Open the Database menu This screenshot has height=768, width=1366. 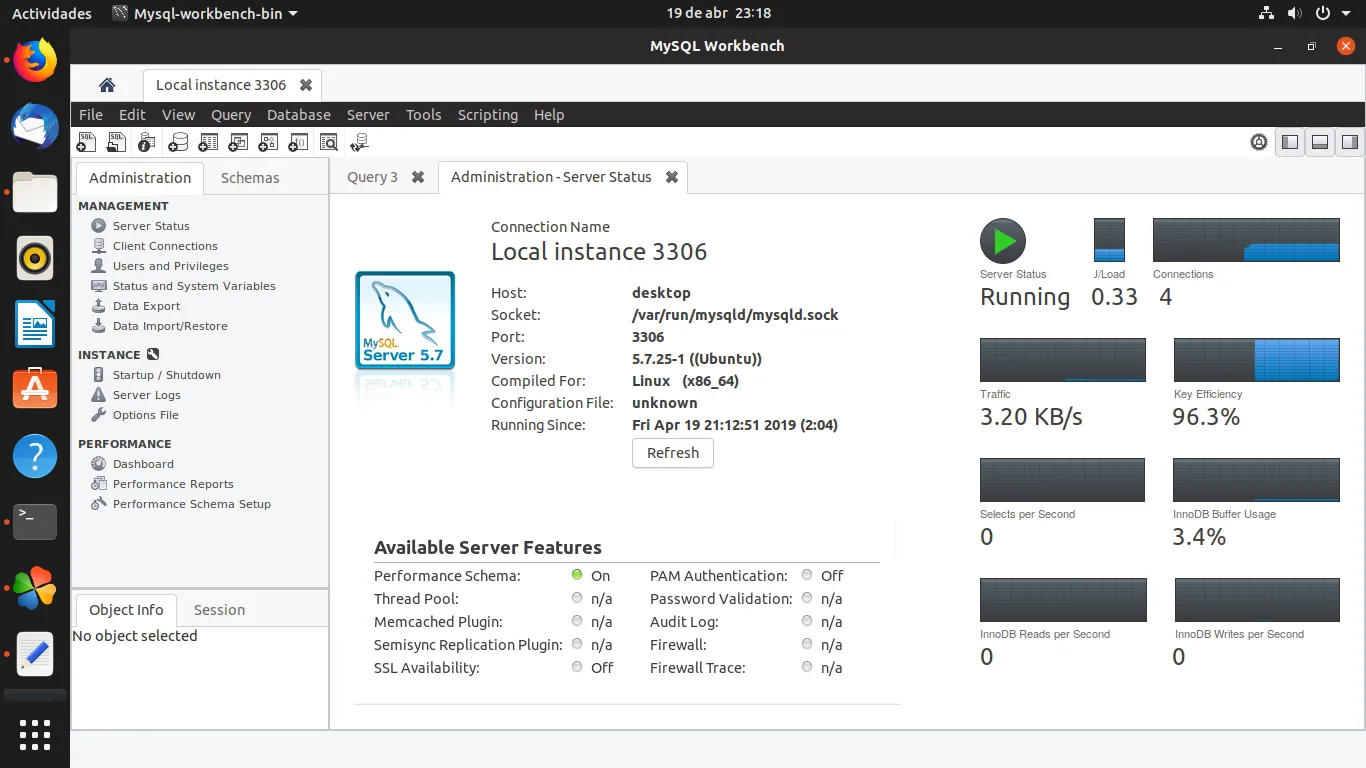pyautogui.click(x=299, y=115)
